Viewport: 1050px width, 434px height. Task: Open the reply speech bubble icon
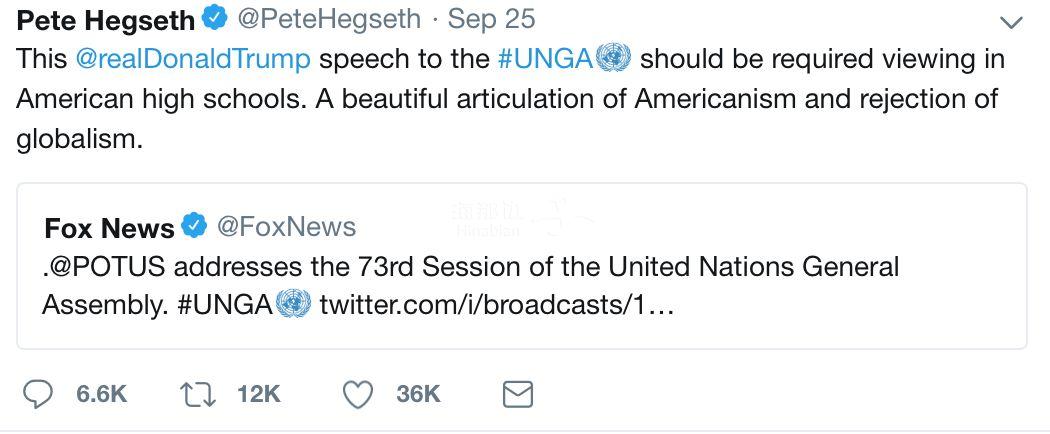click(x=38, y=394)
